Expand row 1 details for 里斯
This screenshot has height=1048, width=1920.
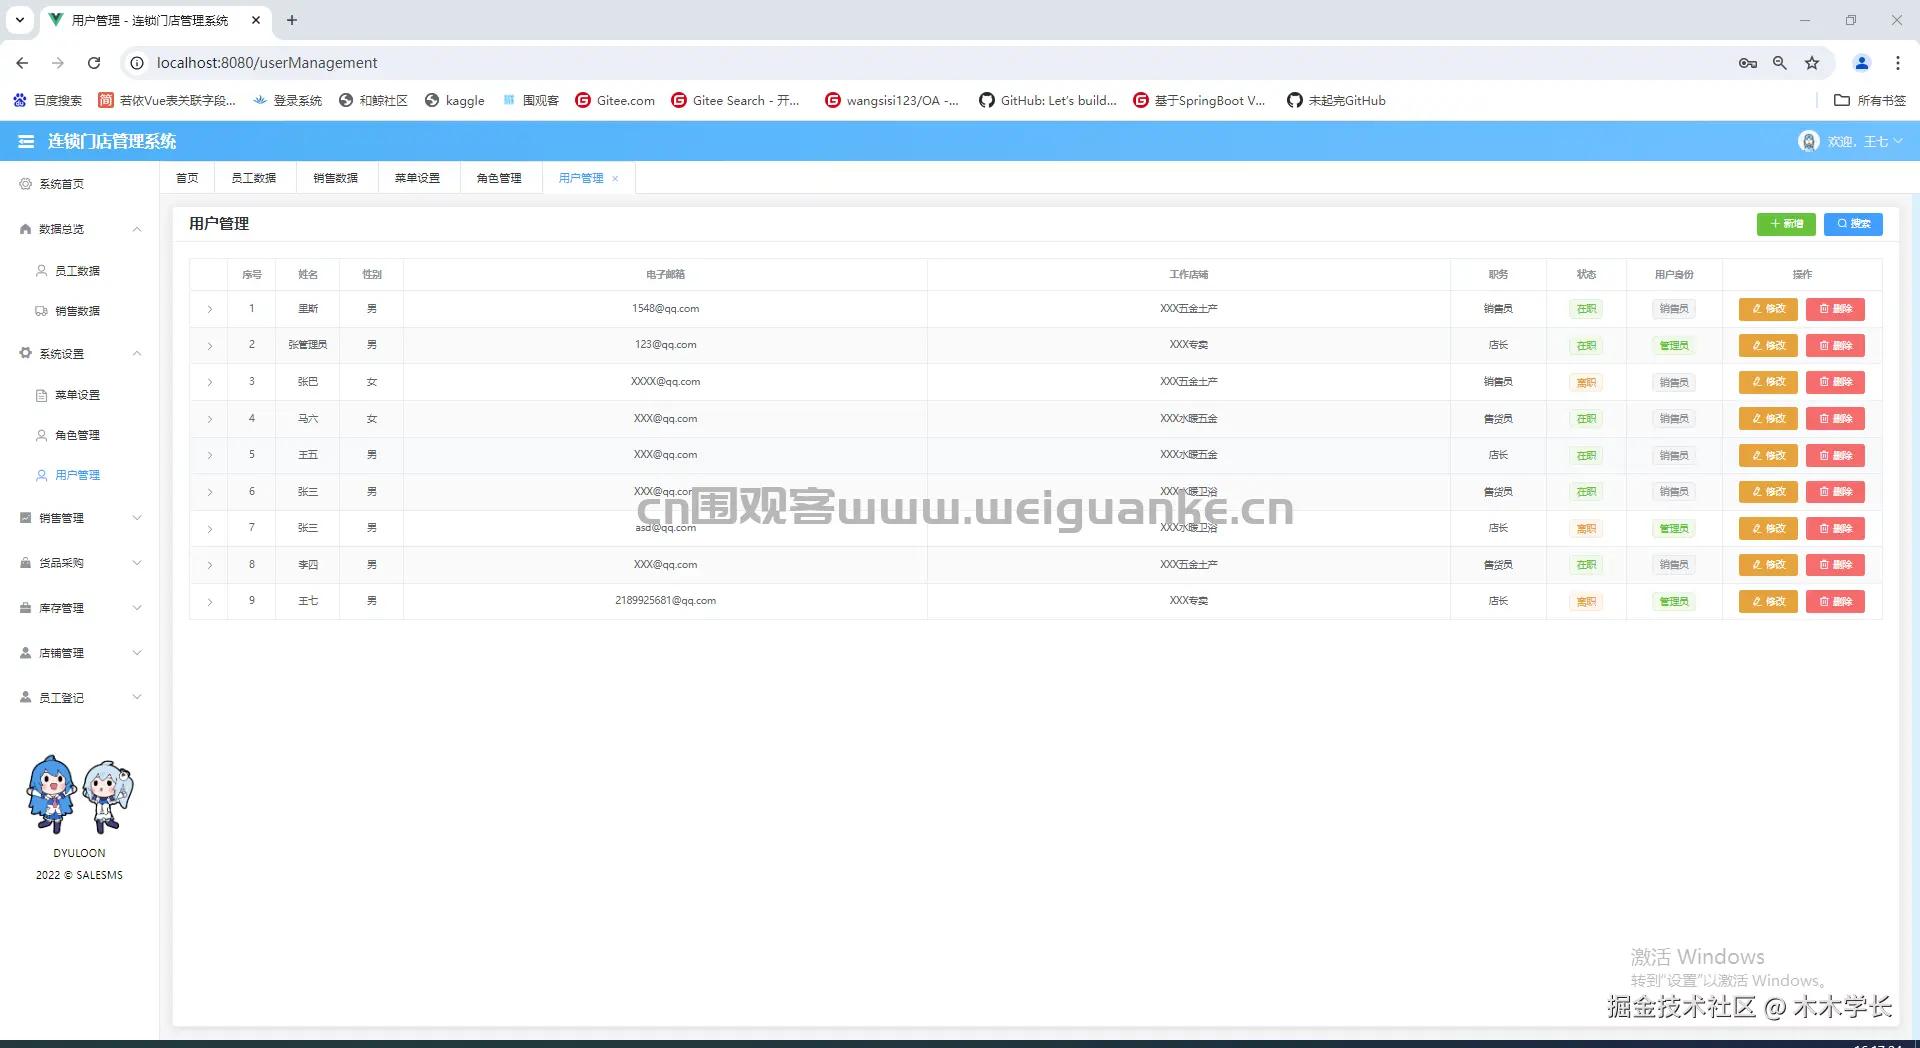(210, 309)
